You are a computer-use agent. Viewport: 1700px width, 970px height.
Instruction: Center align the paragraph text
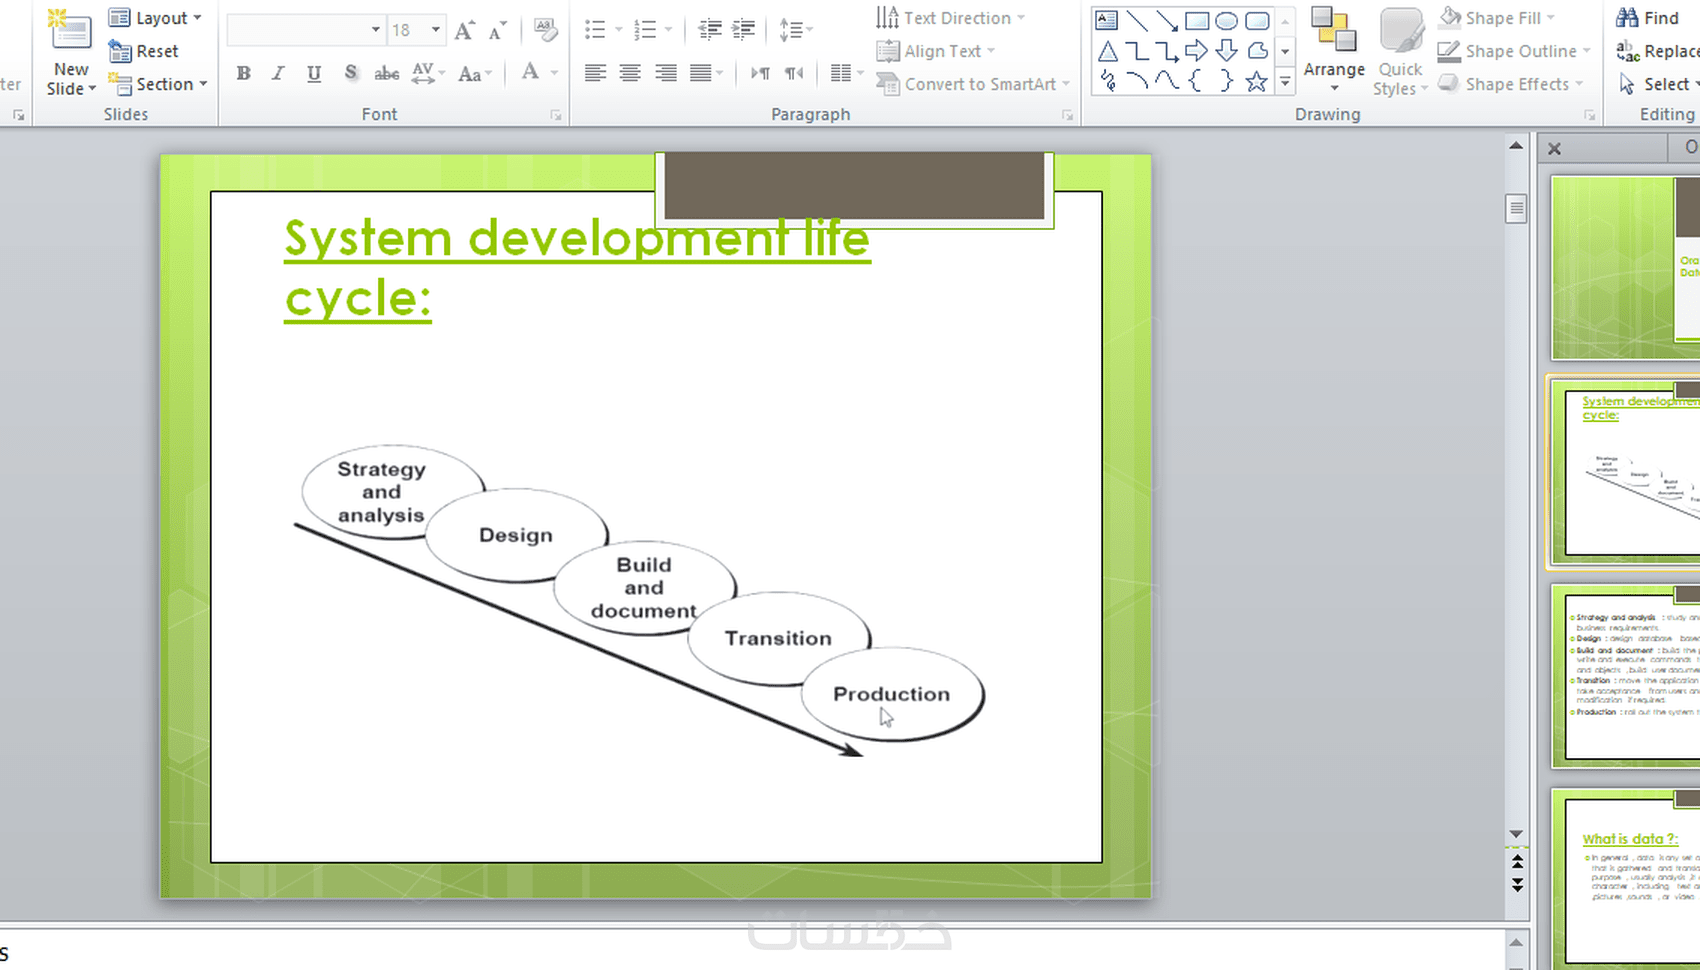pos(630,73)
